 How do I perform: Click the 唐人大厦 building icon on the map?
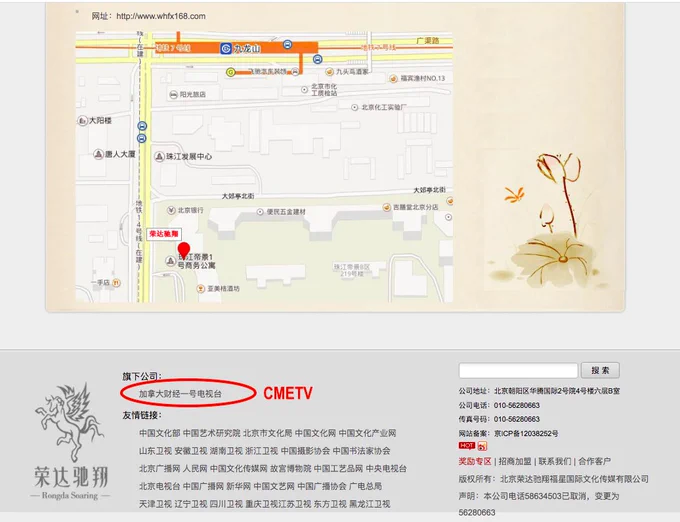98,154
